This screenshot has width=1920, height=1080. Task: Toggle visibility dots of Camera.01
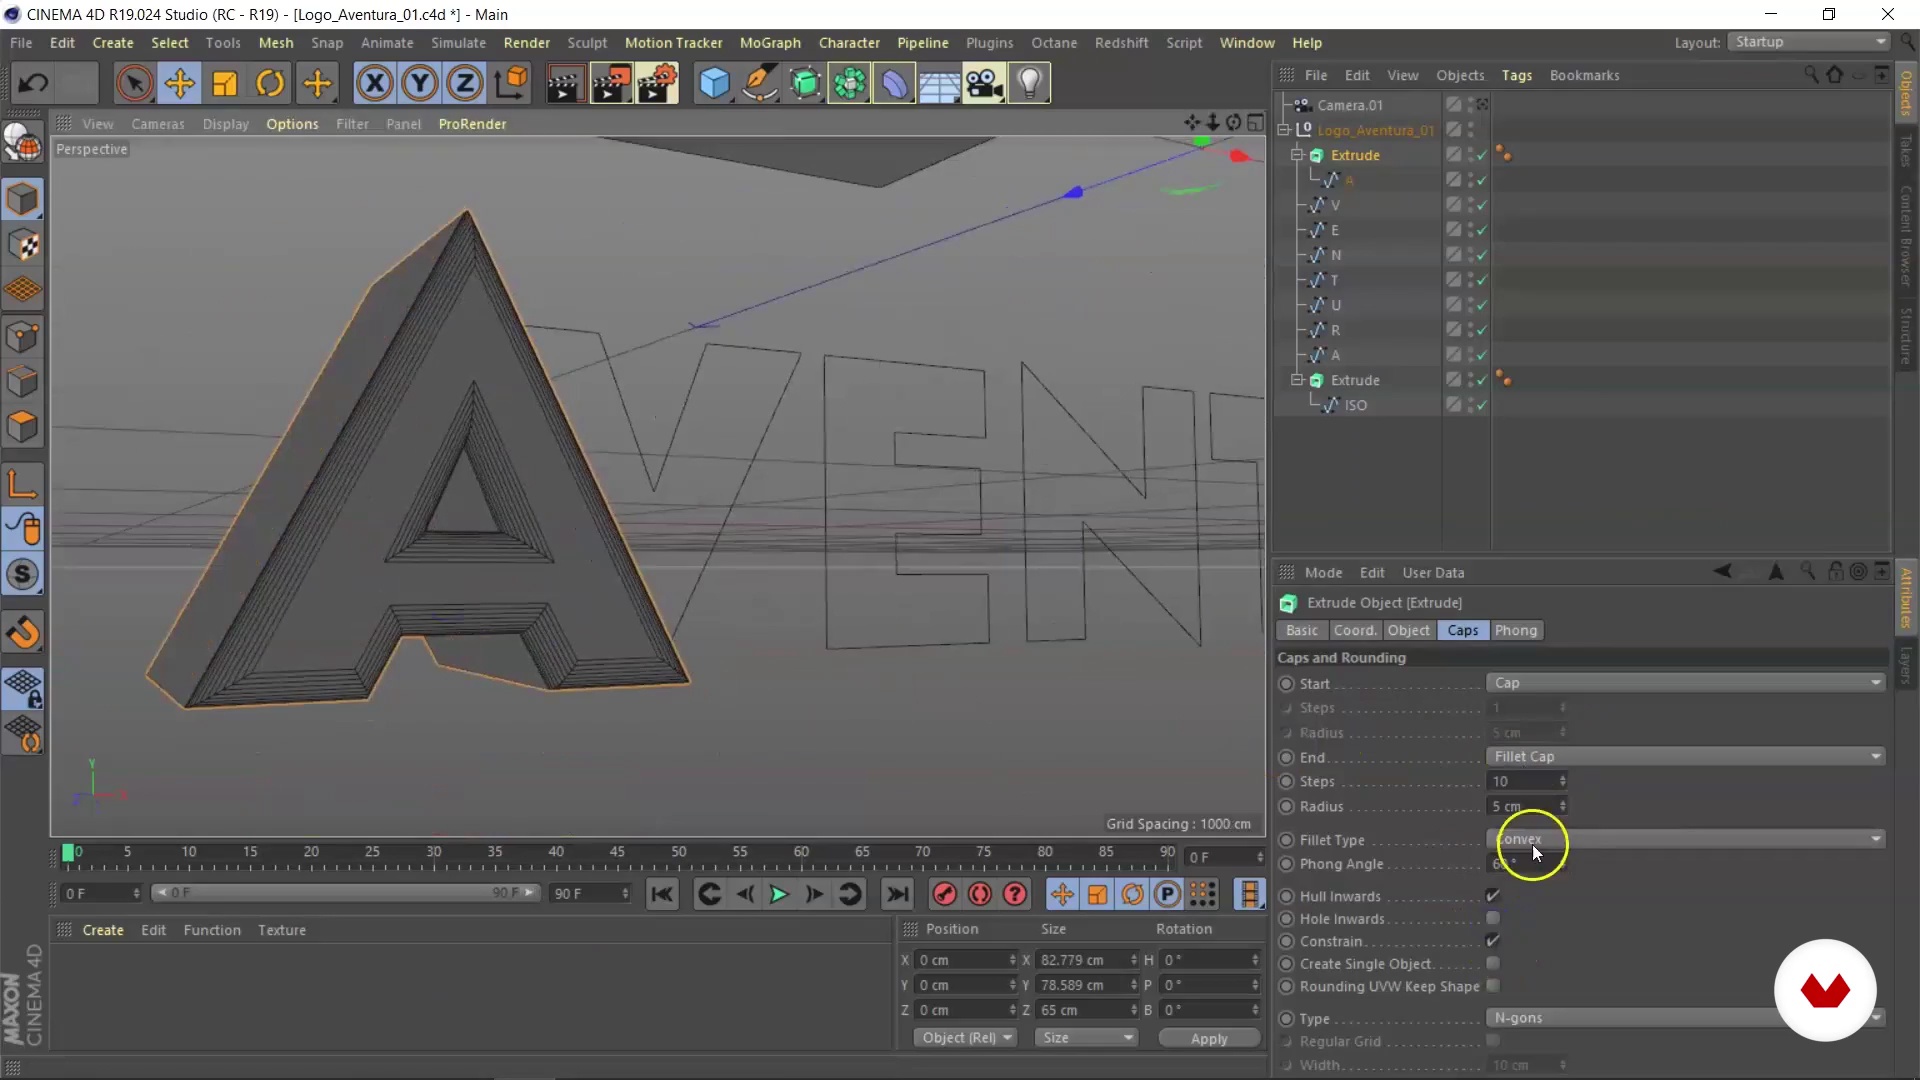point(1471,105)
